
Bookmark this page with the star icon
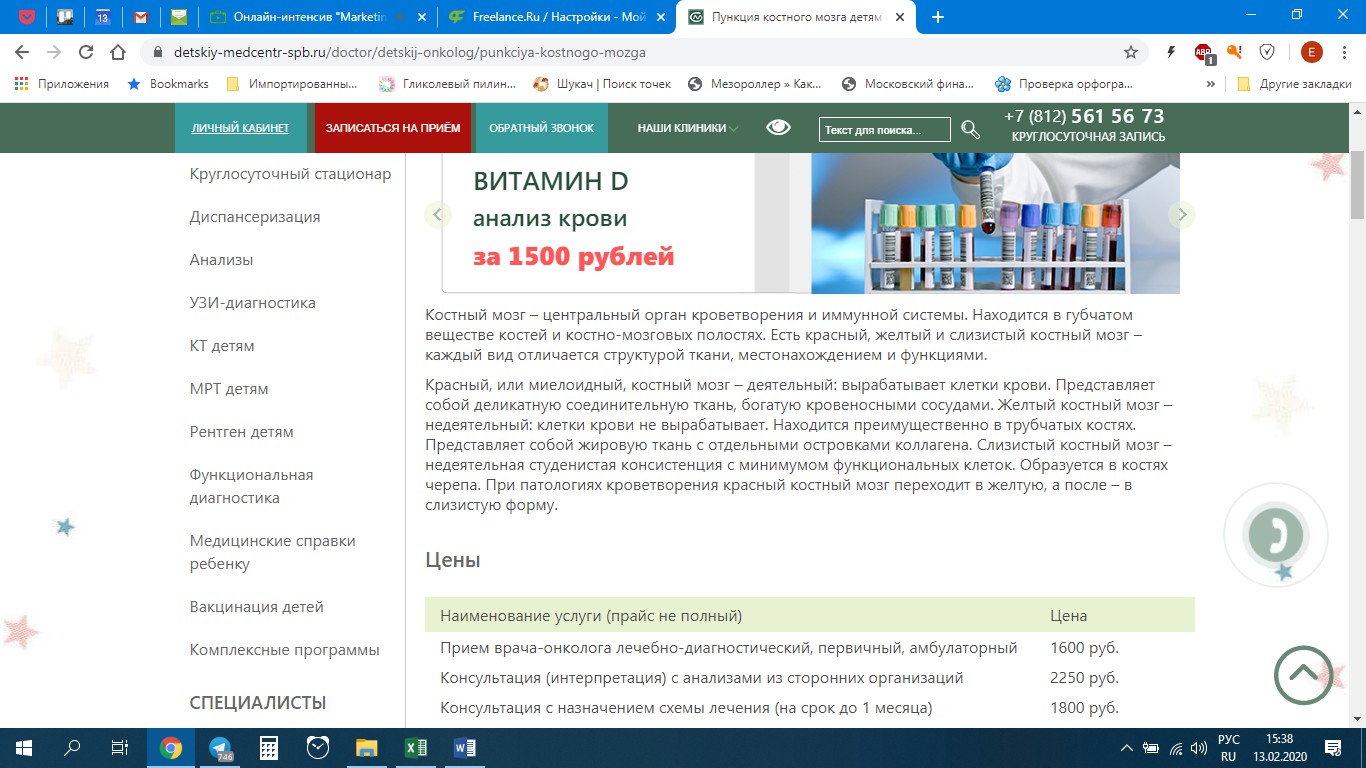tap(1131, 52)
